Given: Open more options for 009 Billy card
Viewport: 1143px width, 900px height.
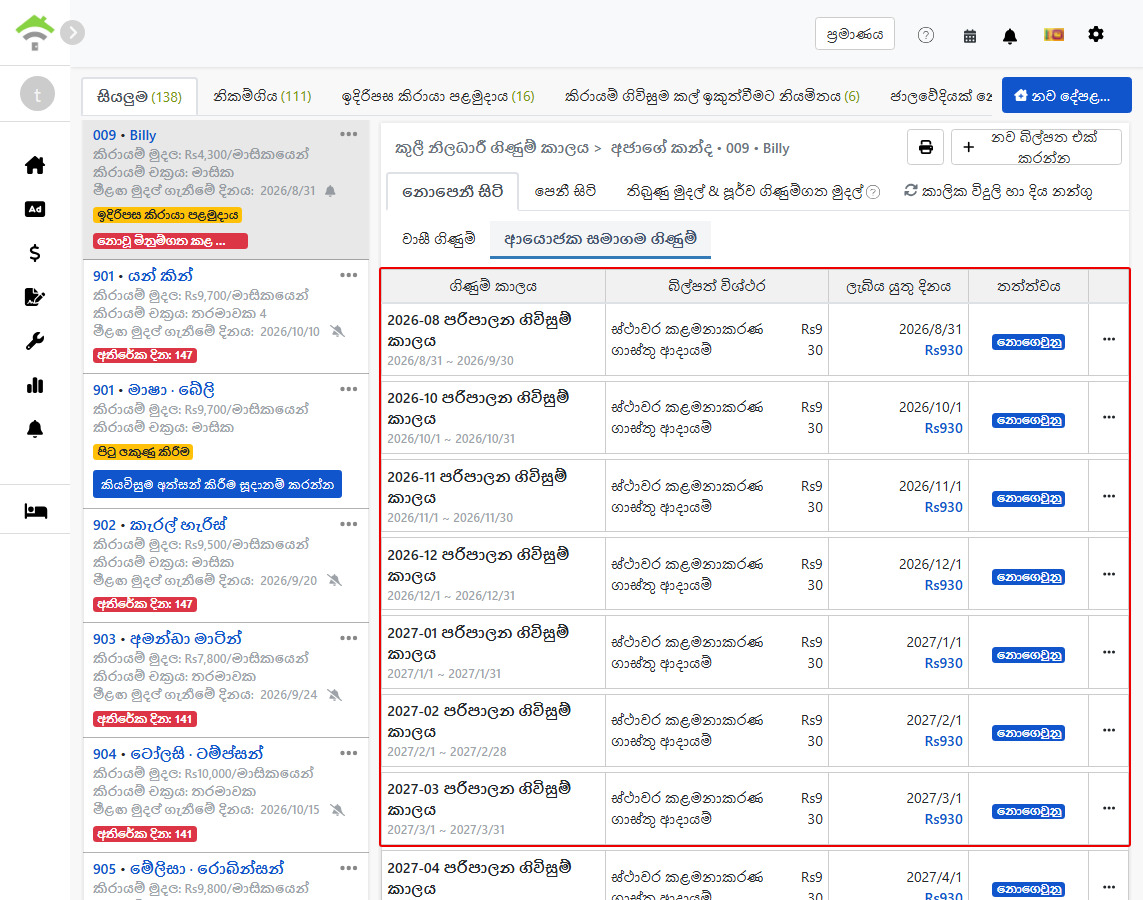Looking at the screenshot, I should (348, 134).
